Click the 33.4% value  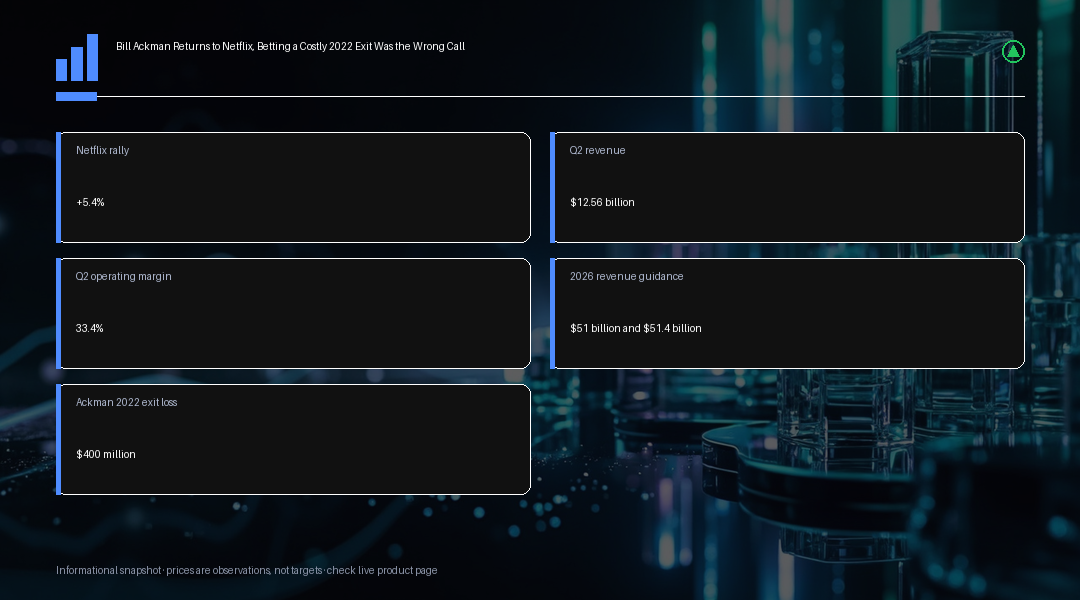click(90, 329)
